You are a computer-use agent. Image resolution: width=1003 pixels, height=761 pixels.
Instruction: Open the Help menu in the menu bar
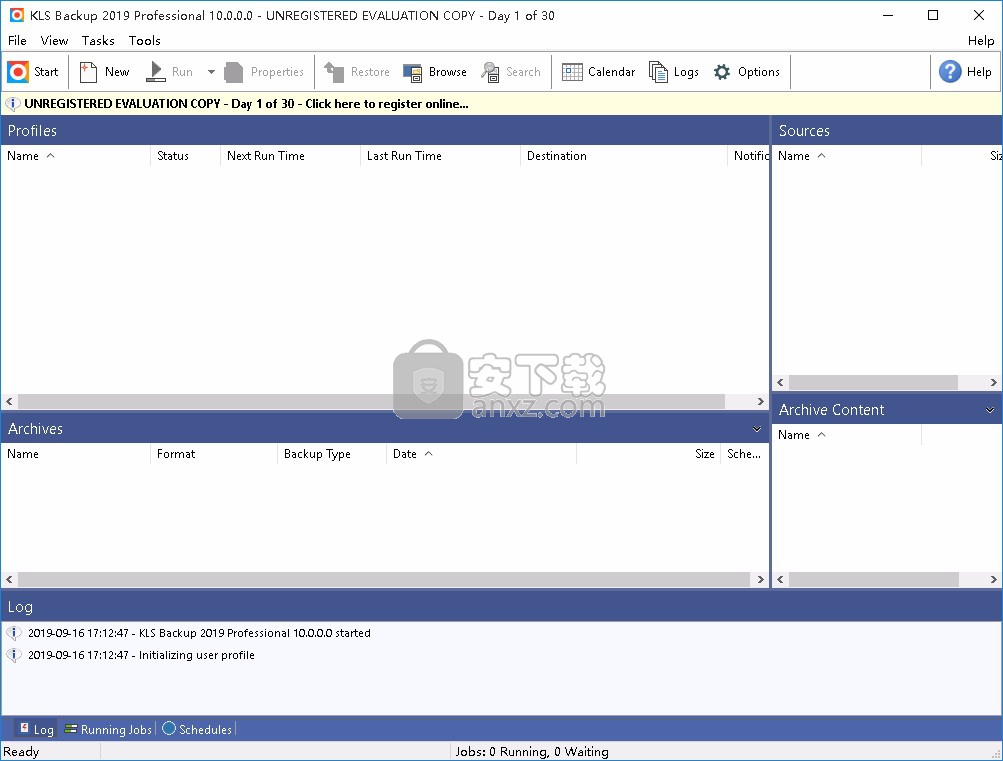click(x=981, y=40)
